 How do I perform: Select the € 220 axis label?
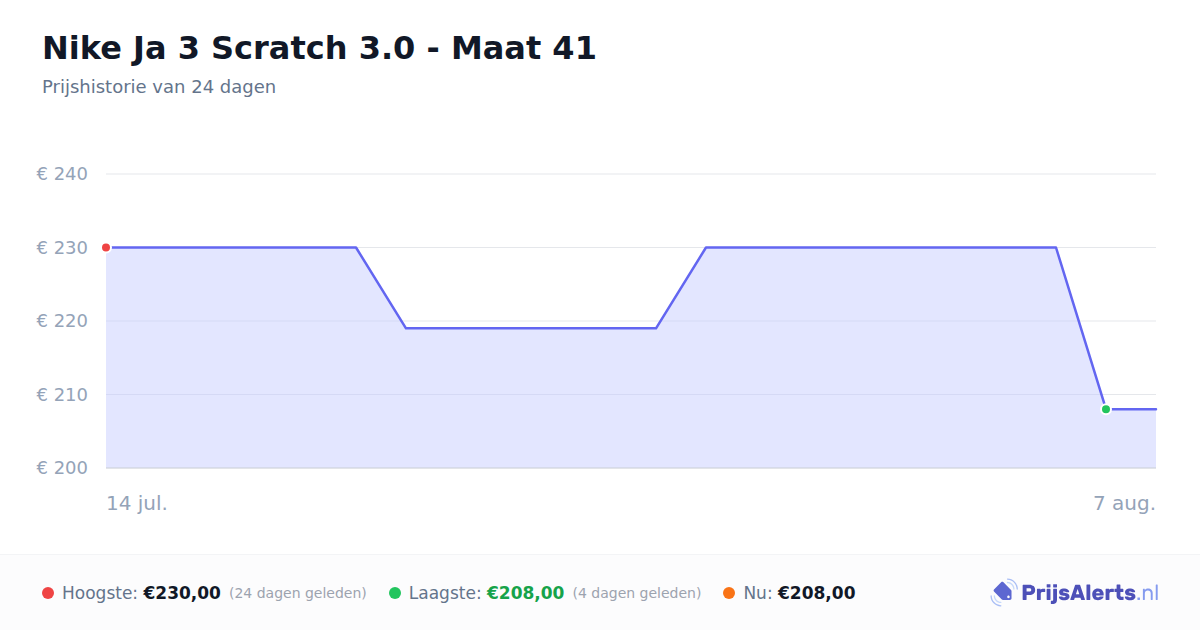pos(62,321)
